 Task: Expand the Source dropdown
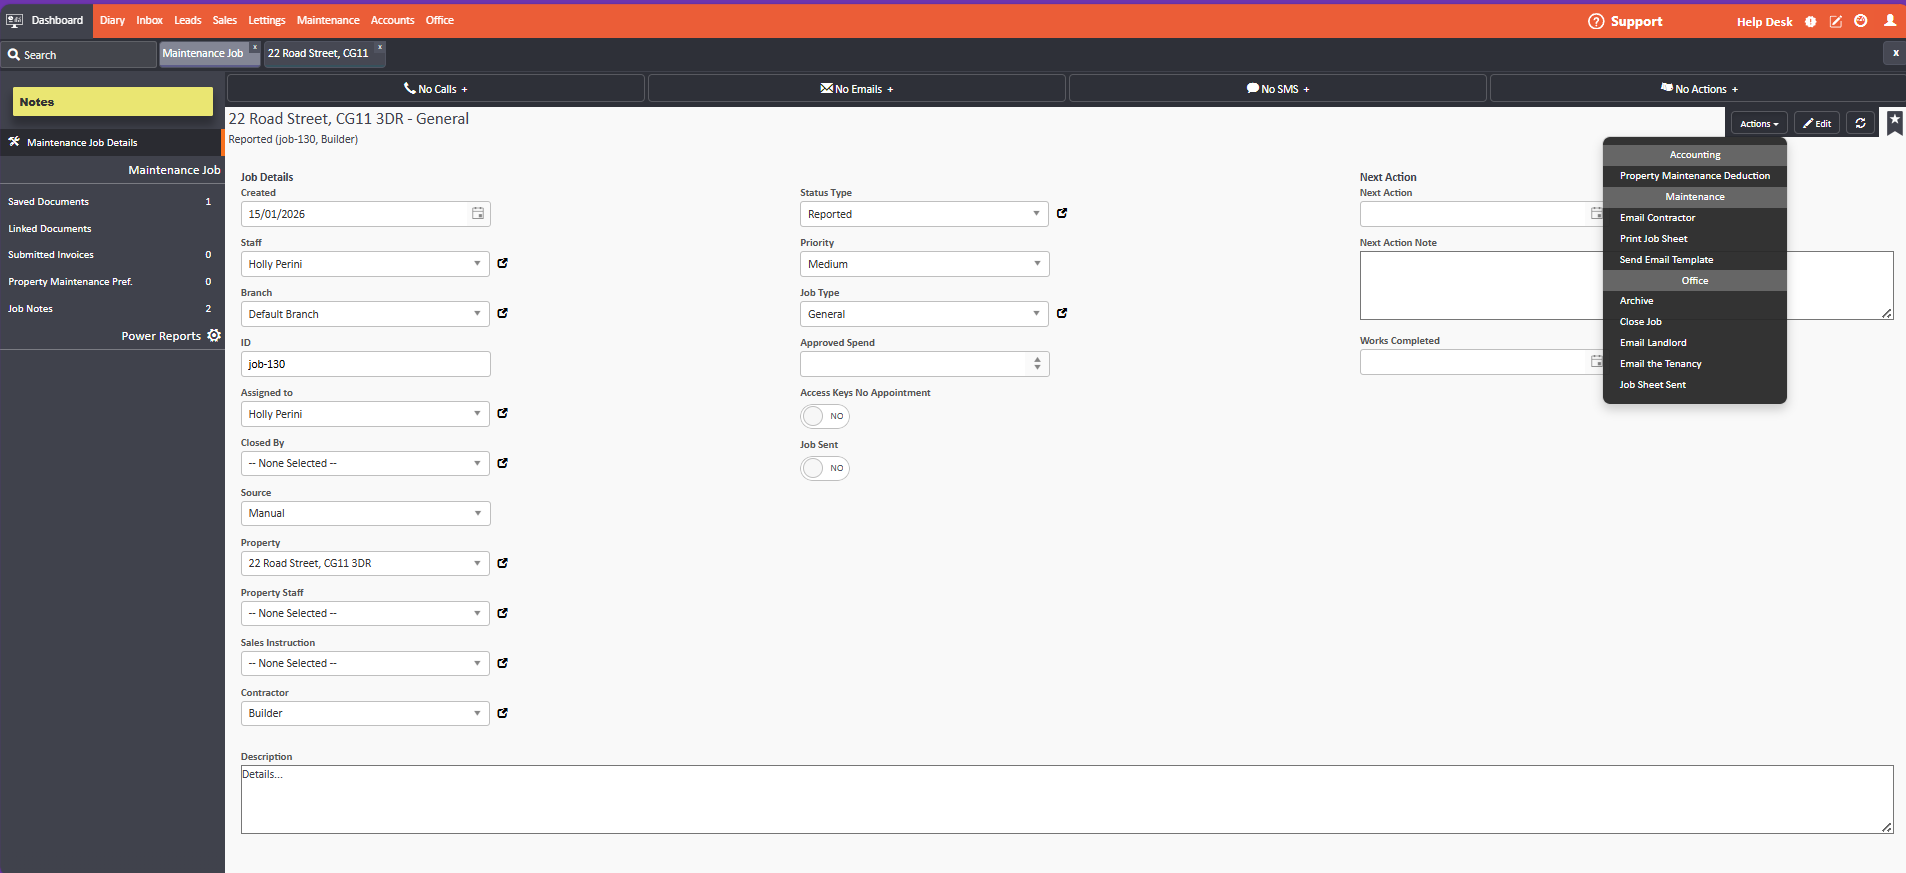pos(365,513)
